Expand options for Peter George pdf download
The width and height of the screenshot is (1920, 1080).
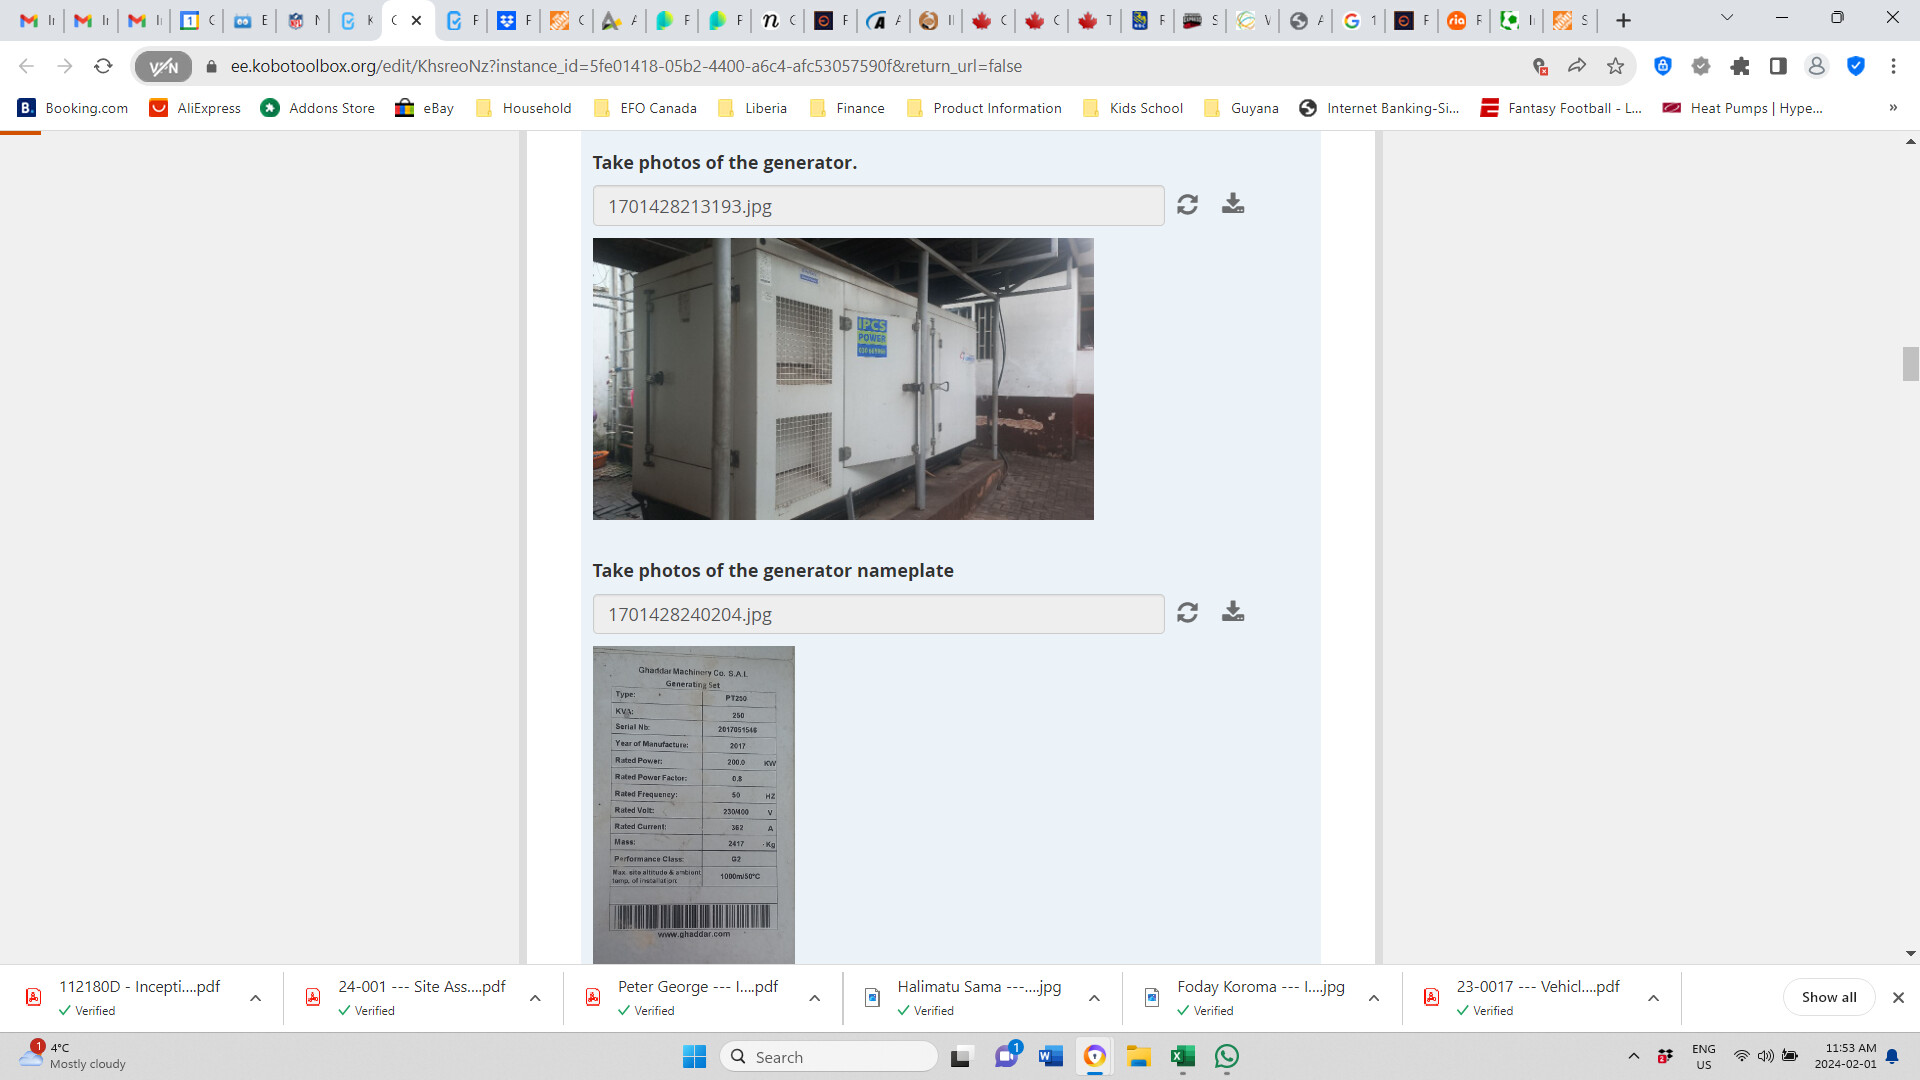click(815, 998)
